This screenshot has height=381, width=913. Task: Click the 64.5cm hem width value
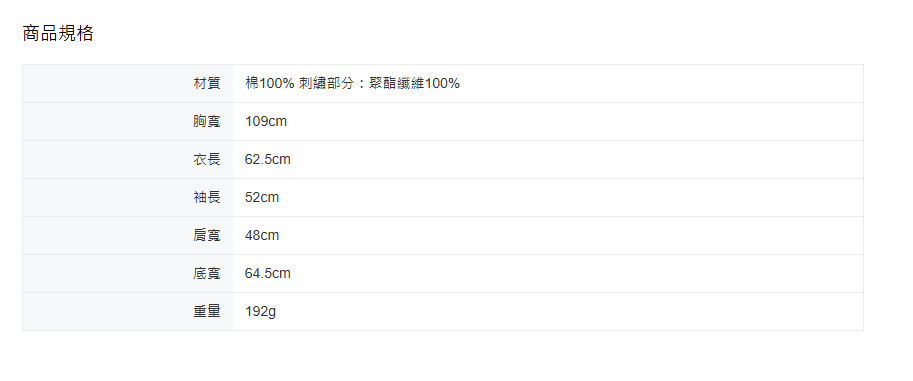click(268, 273)
